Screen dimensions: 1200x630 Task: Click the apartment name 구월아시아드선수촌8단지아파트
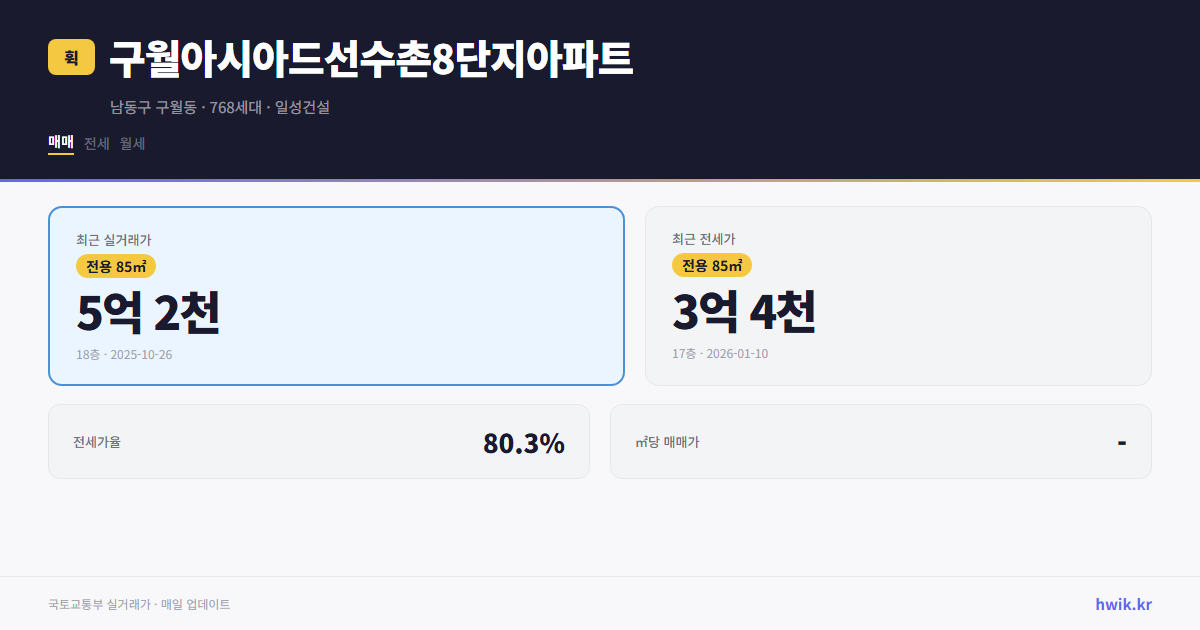[x=371, y=59]
